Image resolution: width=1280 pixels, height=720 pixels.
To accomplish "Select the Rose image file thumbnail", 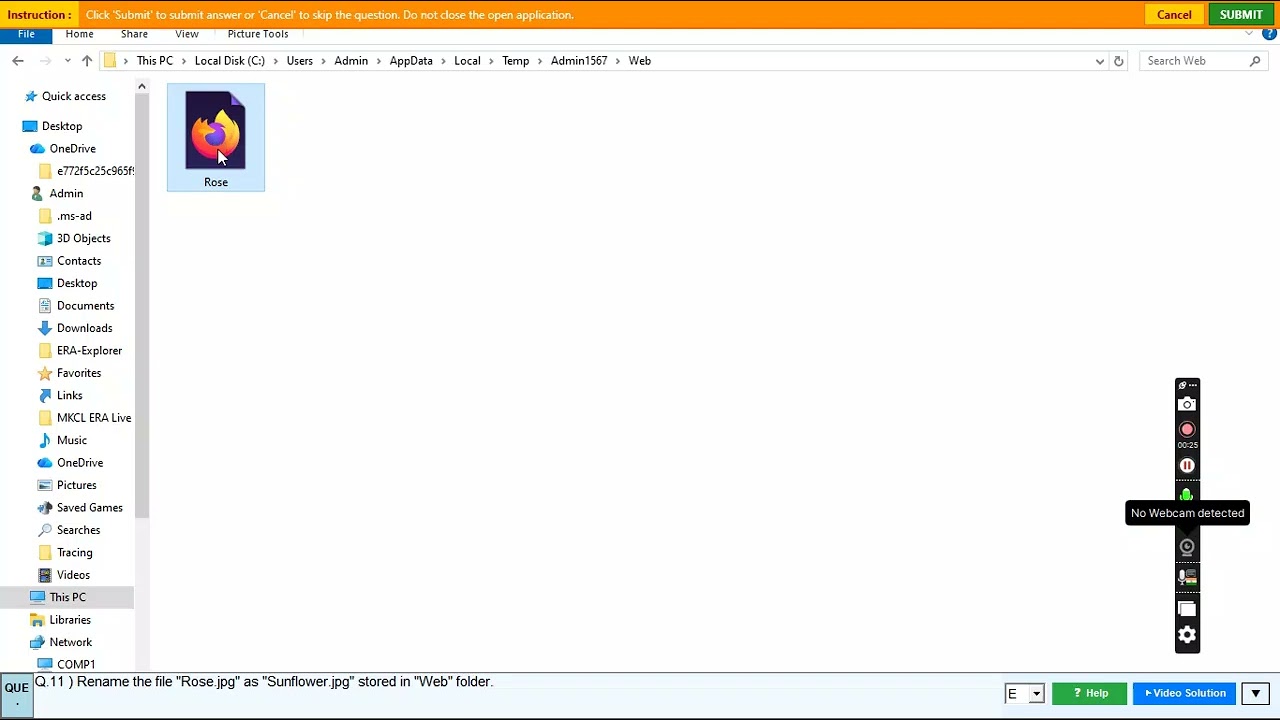I will tap(215, 130).
